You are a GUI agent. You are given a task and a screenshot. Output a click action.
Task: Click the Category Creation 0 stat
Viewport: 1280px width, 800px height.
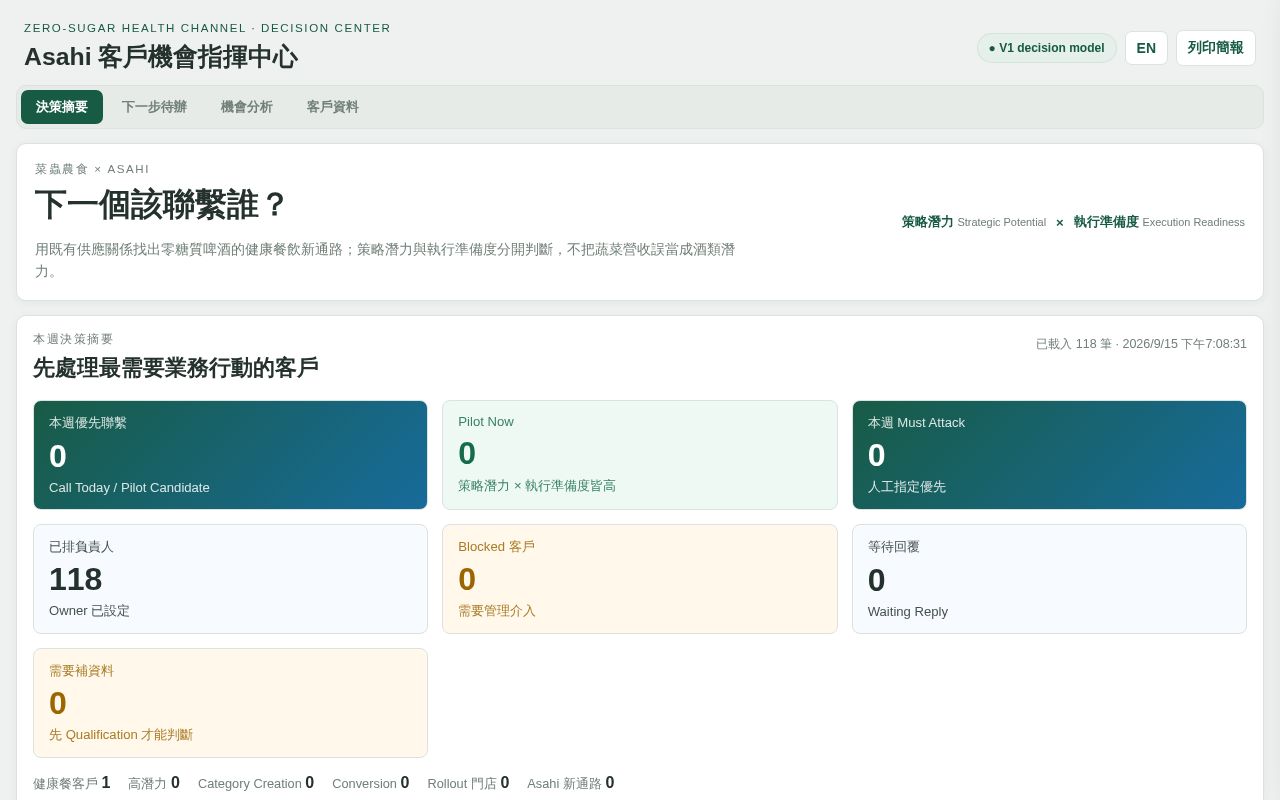(x=256, y=783)
